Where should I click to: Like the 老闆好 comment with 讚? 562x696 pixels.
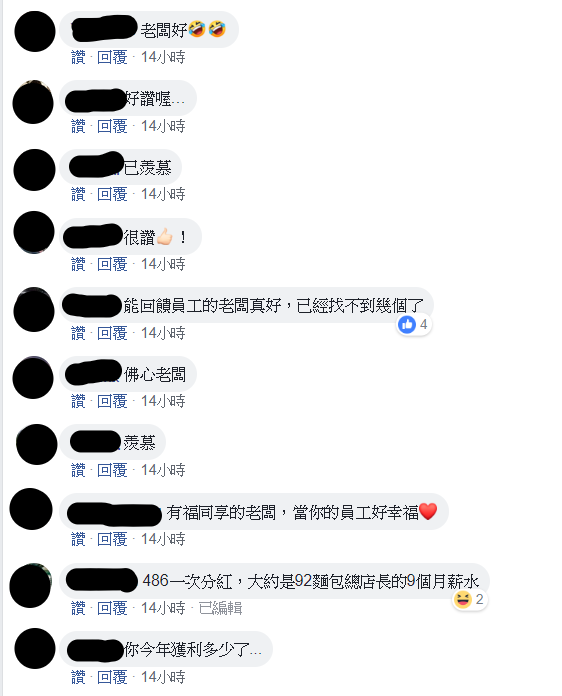(78, 57)
